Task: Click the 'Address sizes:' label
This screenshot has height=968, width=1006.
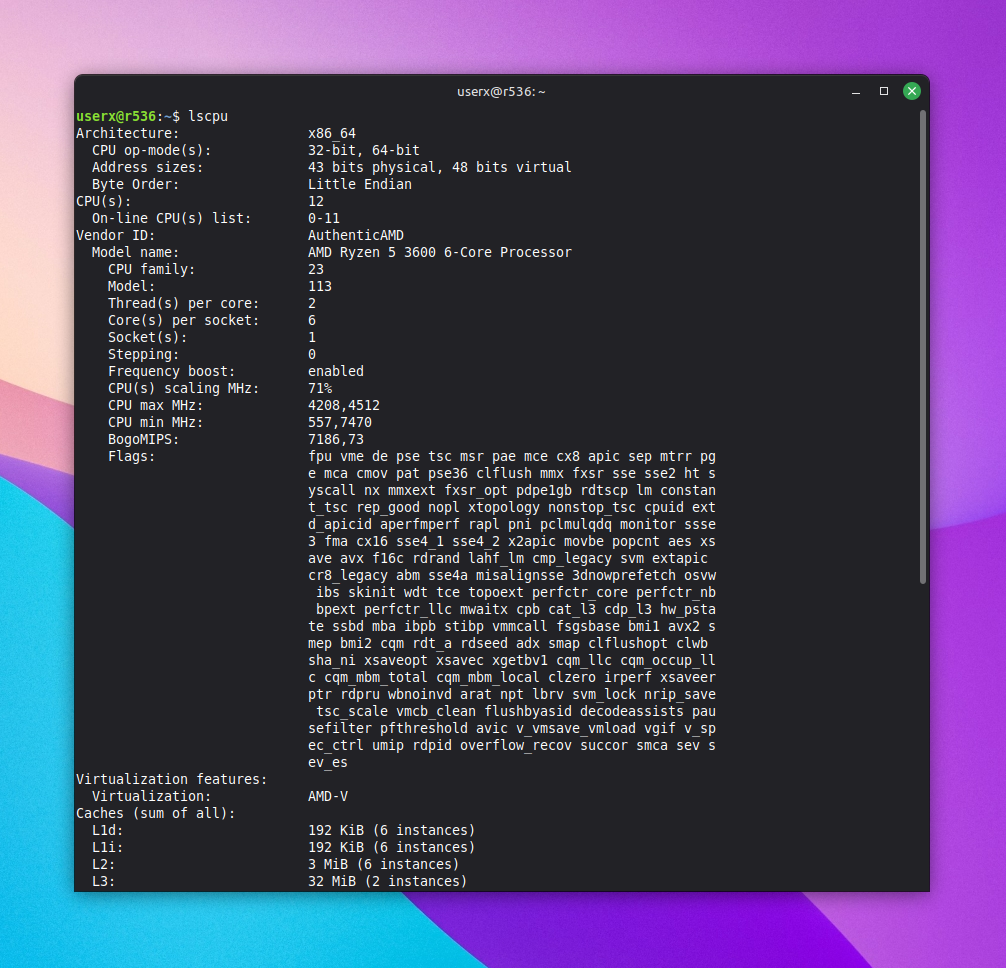Action: (x=148, y=167)
